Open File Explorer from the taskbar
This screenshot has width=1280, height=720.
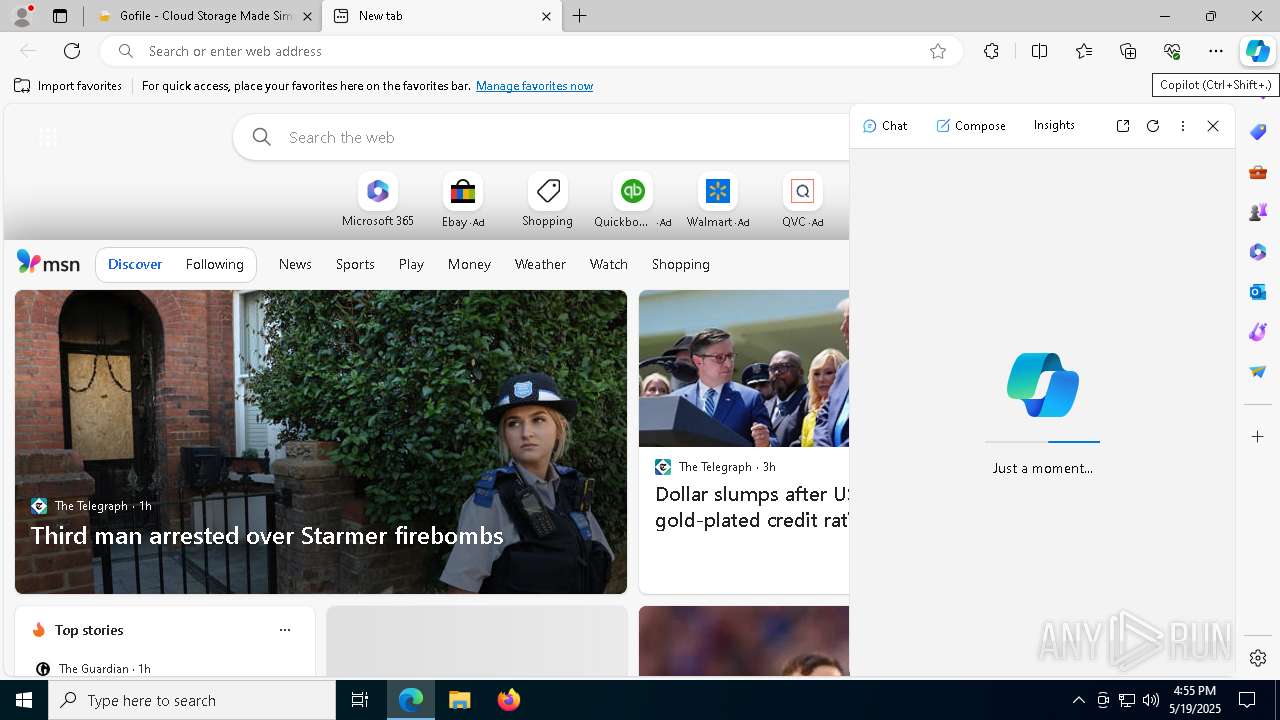tap(459, 700)
